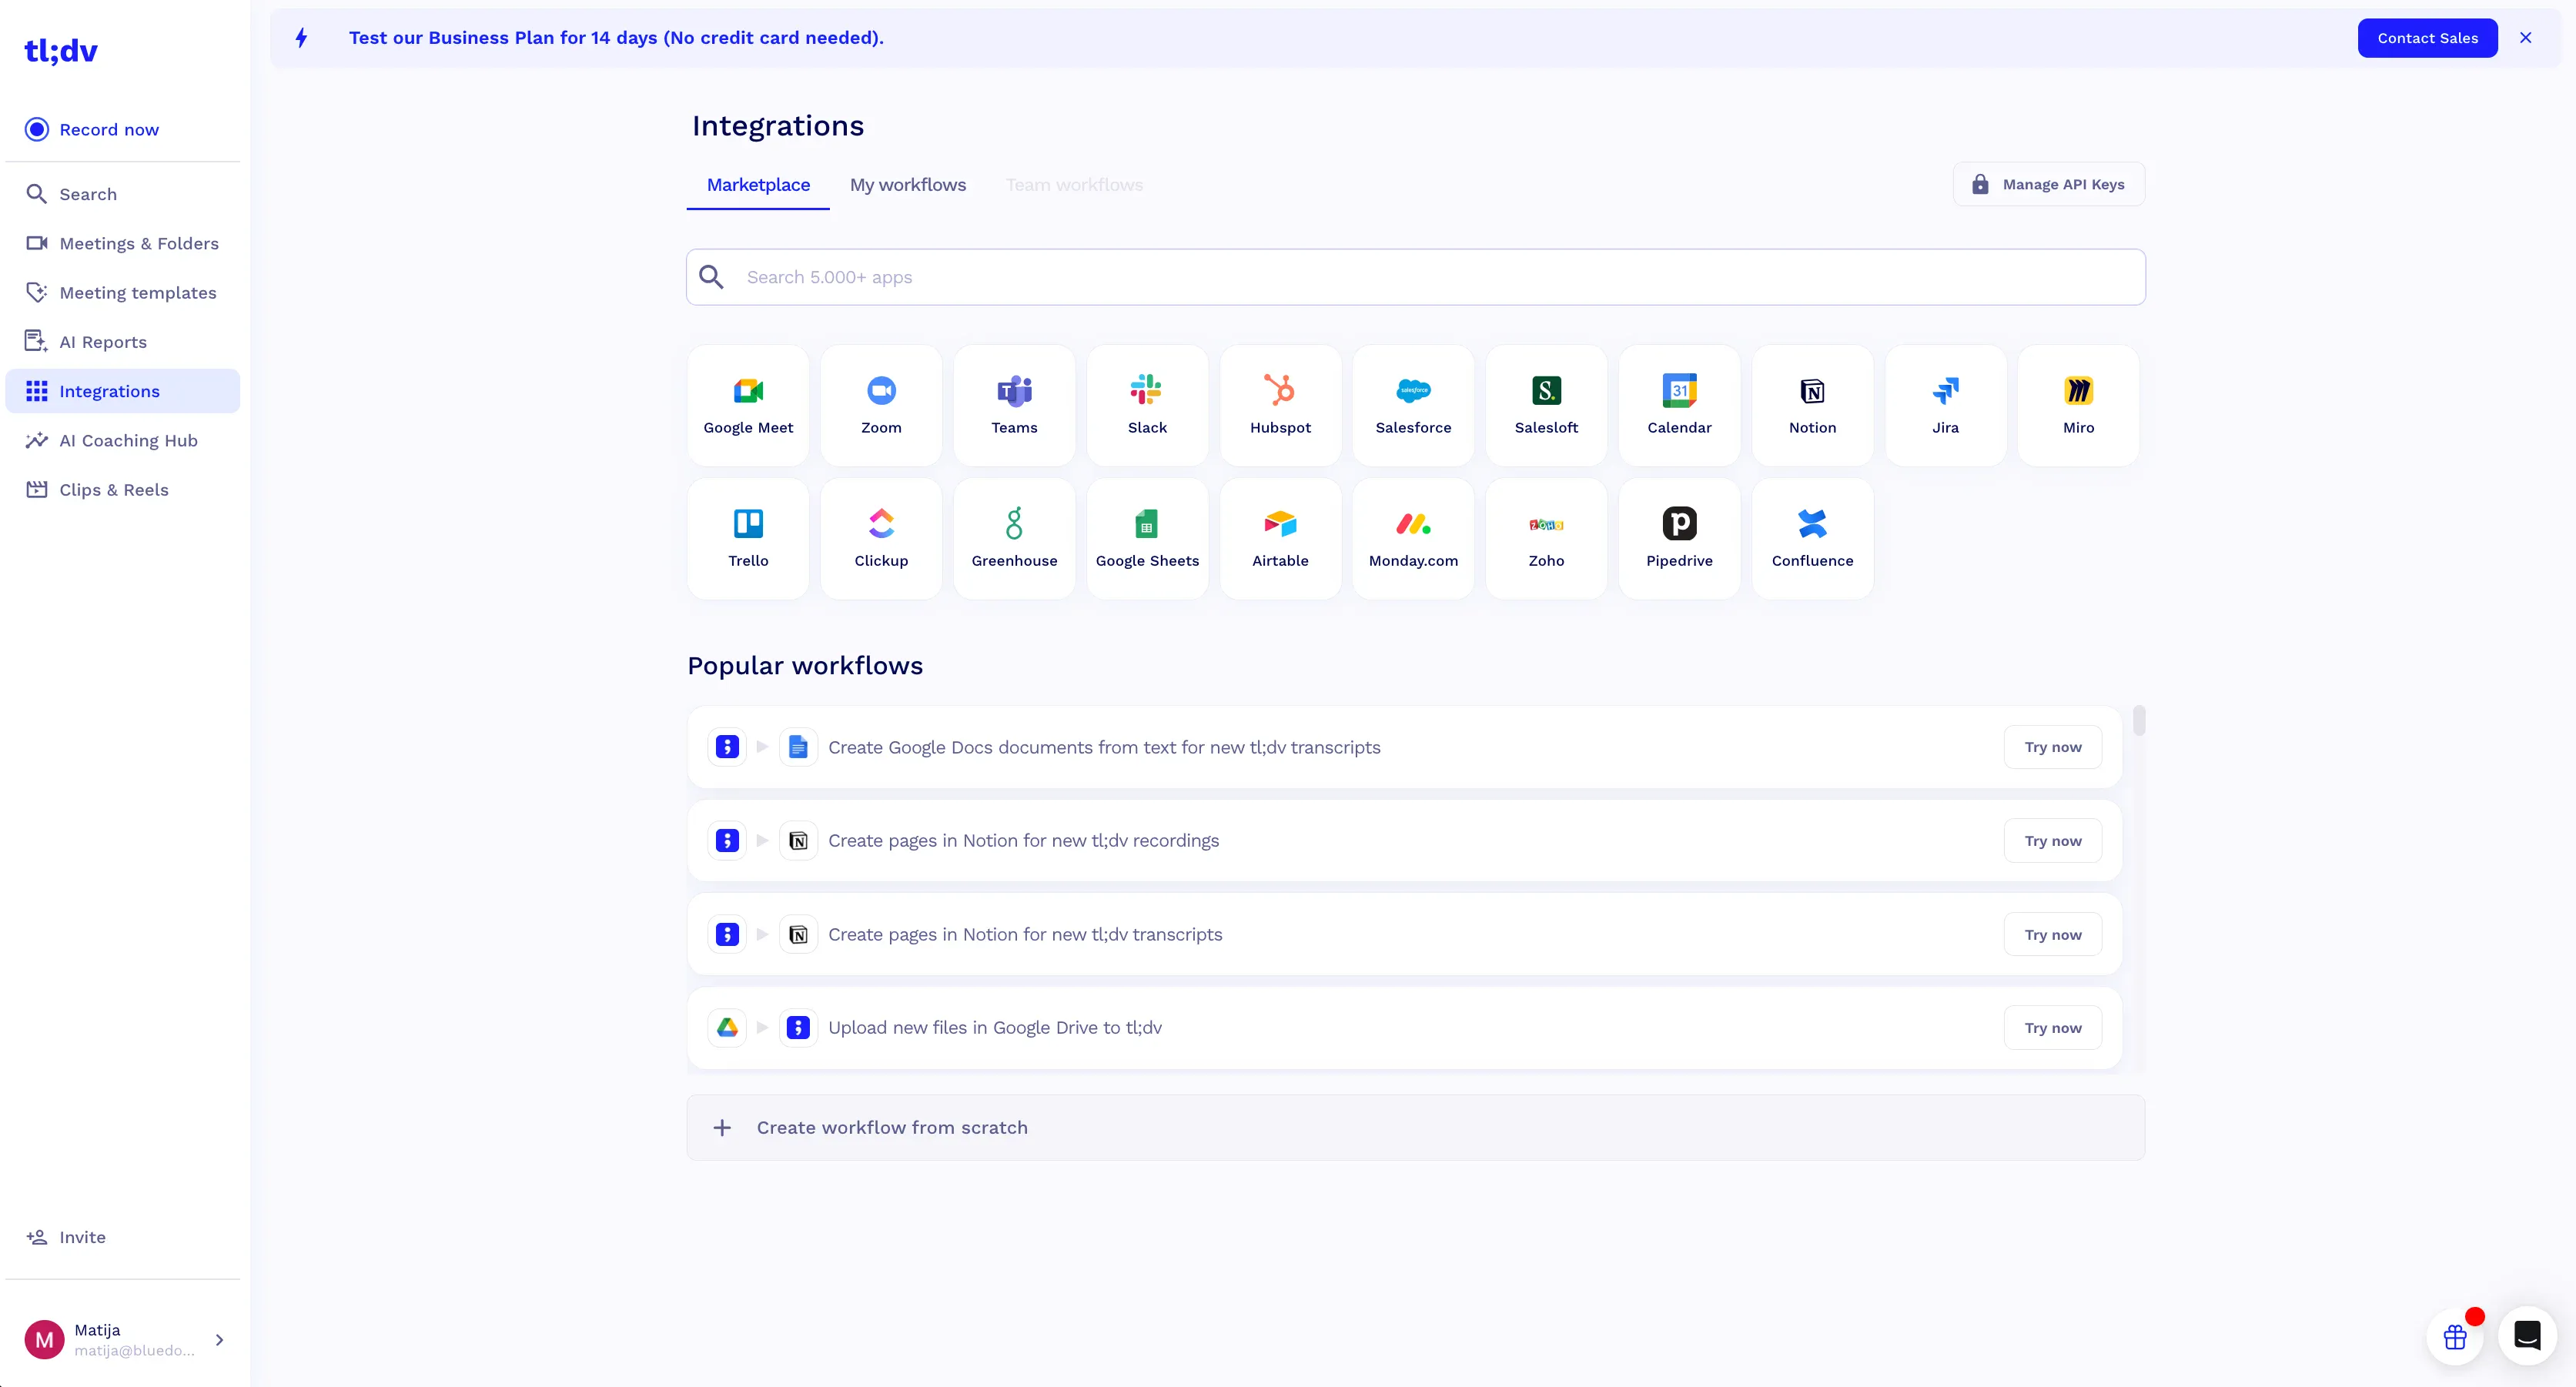Choose the Confluence integration
The width and height of the screenshot is (2576, 1387).
[1812, 538]
